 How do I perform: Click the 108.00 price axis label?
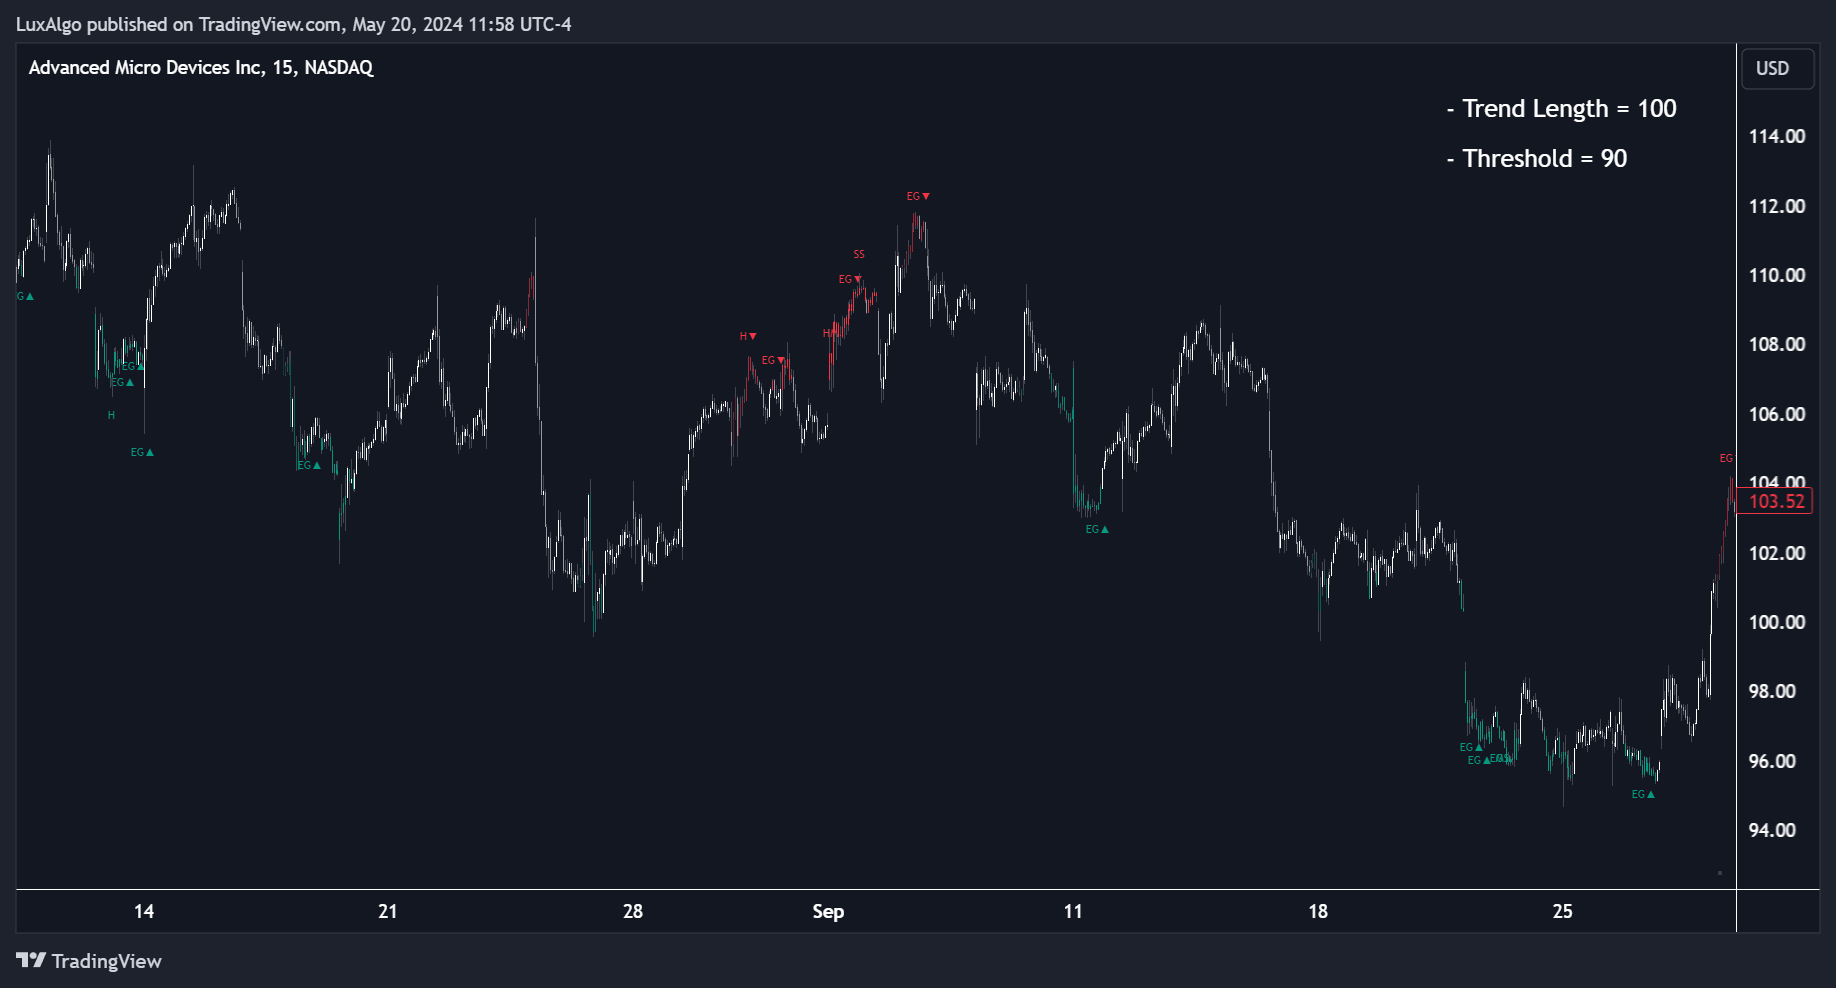point(1776,344)
